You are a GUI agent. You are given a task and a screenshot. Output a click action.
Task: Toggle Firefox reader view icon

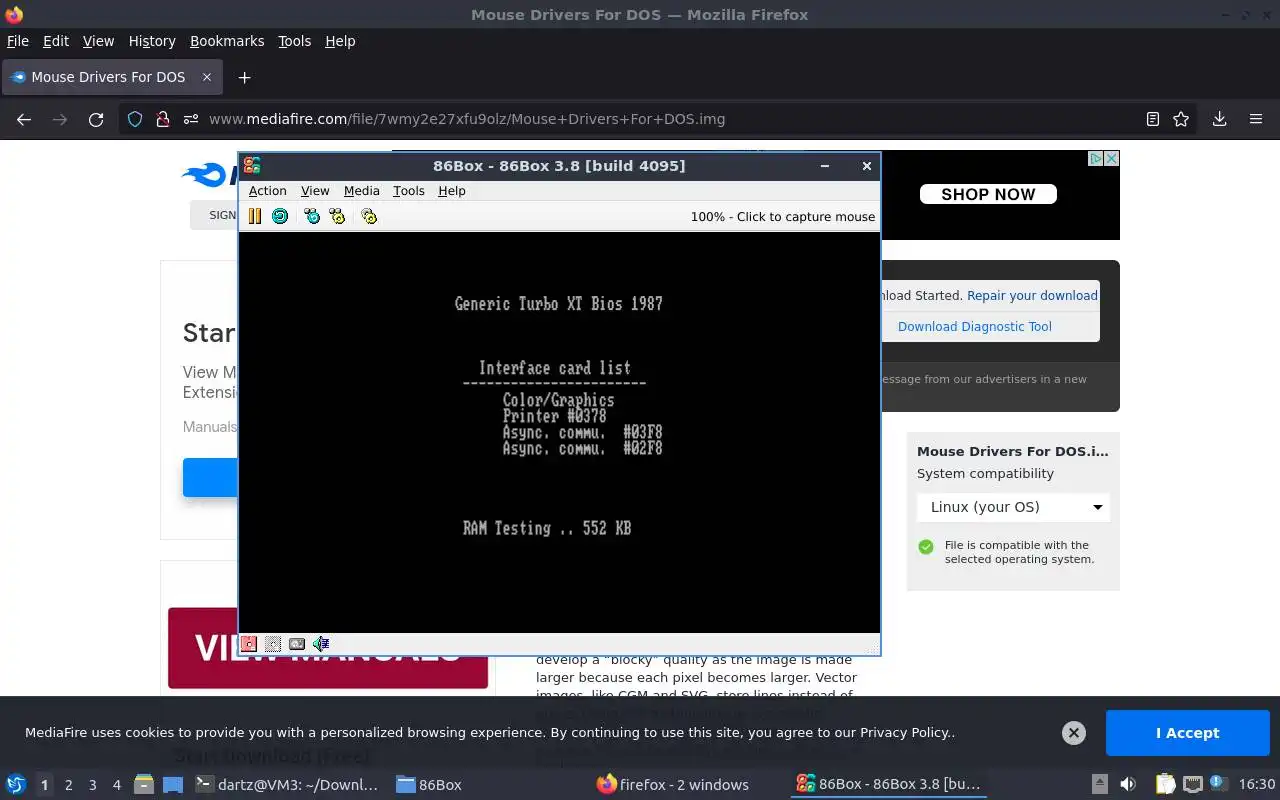tap(1153, 119)
